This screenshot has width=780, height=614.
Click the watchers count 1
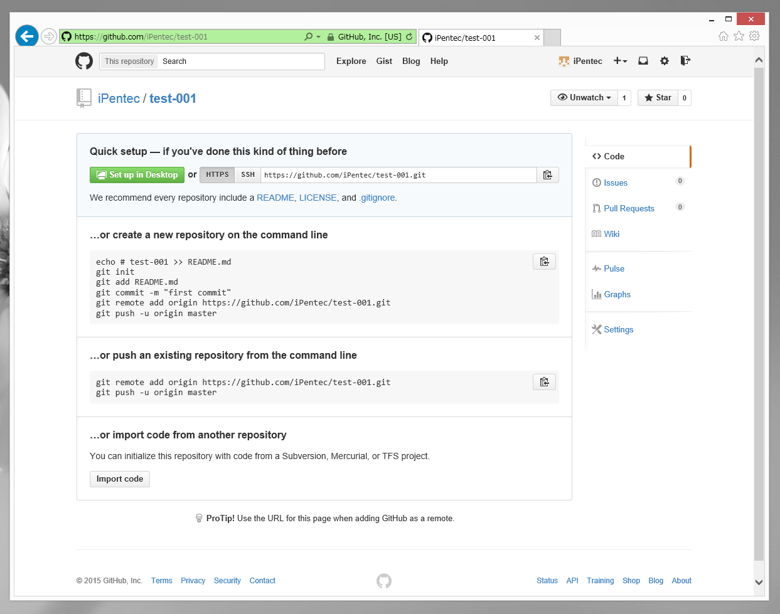pyautogui.click(x=624, y=98)
